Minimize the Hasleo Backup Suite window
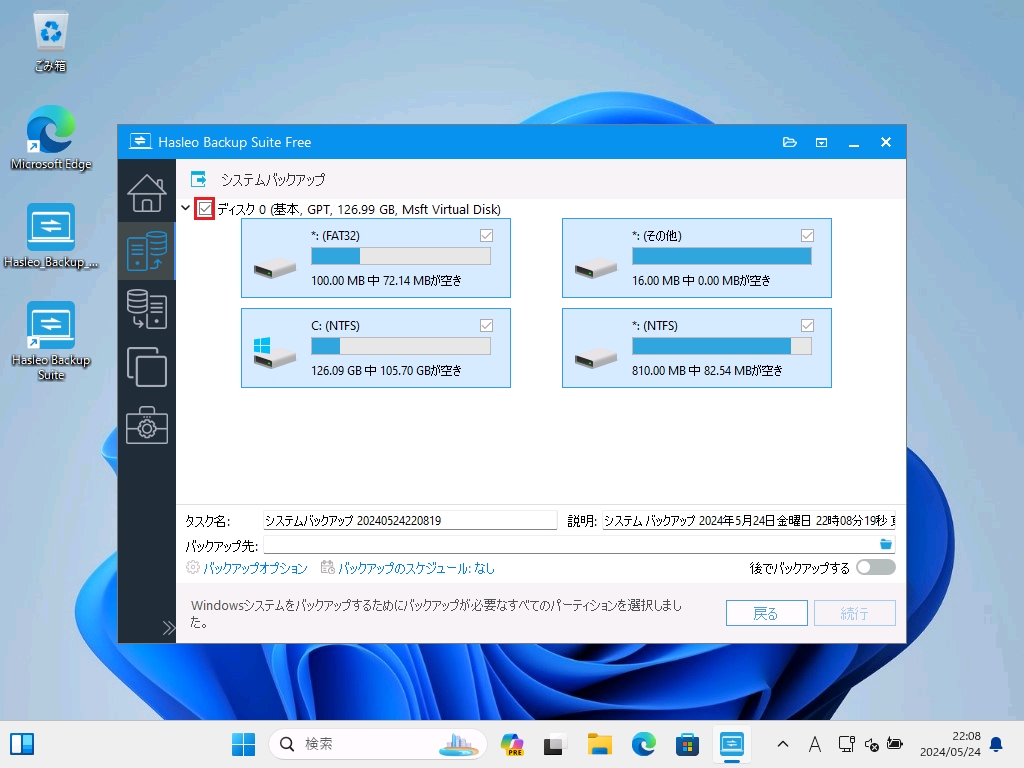The width and height of the screenshot is (1024, 768). point(854,142)
